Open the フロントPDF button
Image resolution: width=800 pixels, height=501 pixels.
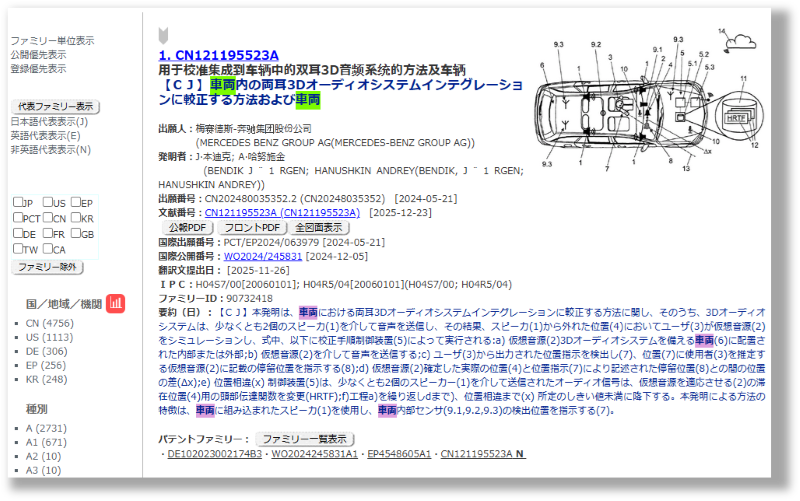click(x=251, y=227)
